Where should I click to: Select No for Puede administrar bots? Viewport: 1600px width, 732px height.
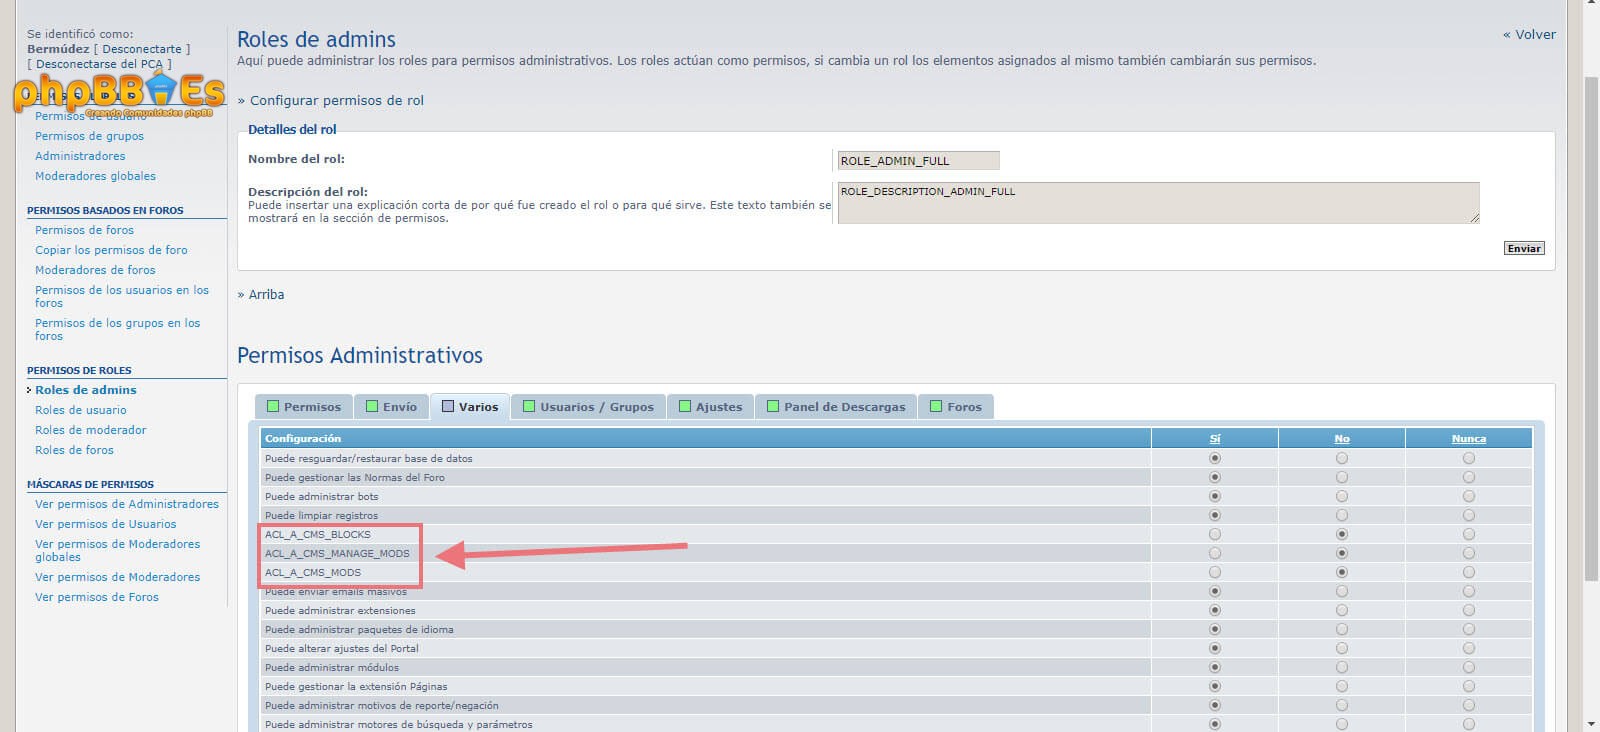[x=1342, y=496]
